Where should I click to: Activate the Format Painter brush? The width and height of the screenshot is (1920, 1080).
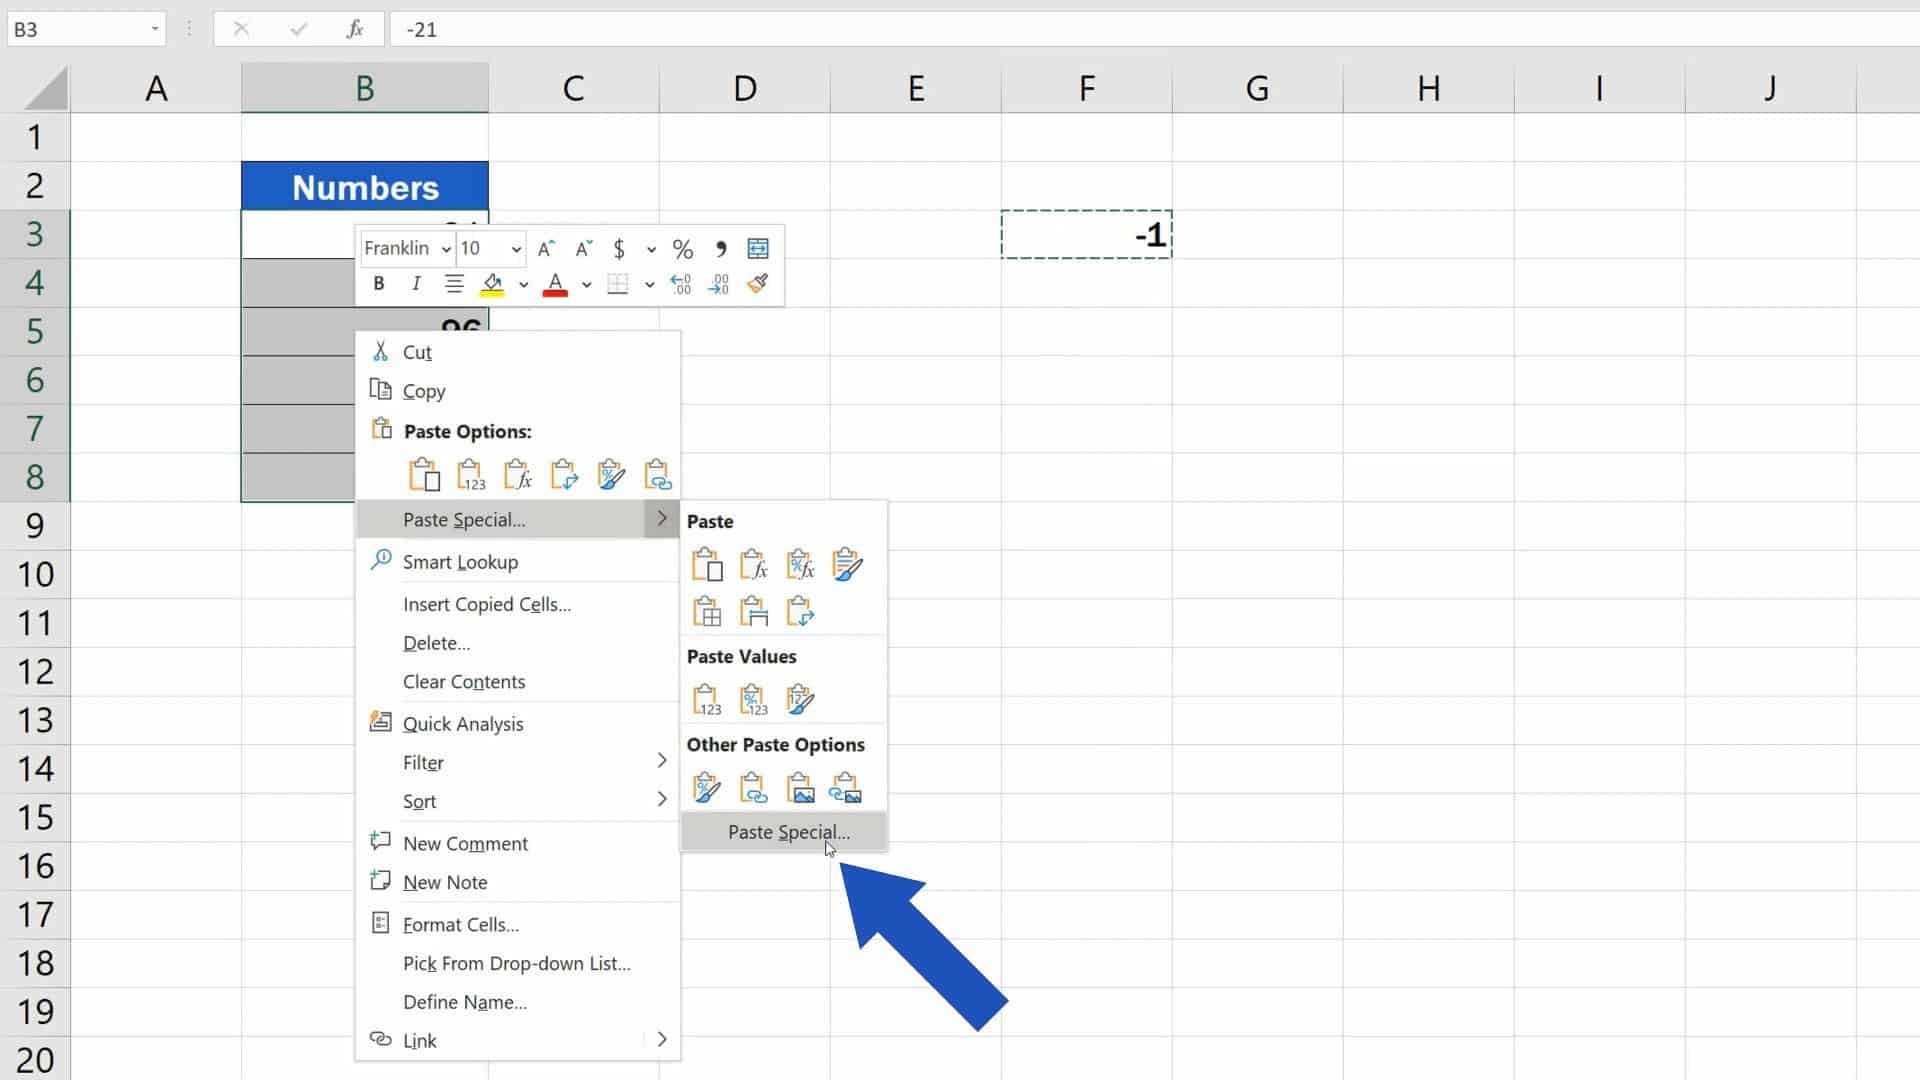pos(758,284)
